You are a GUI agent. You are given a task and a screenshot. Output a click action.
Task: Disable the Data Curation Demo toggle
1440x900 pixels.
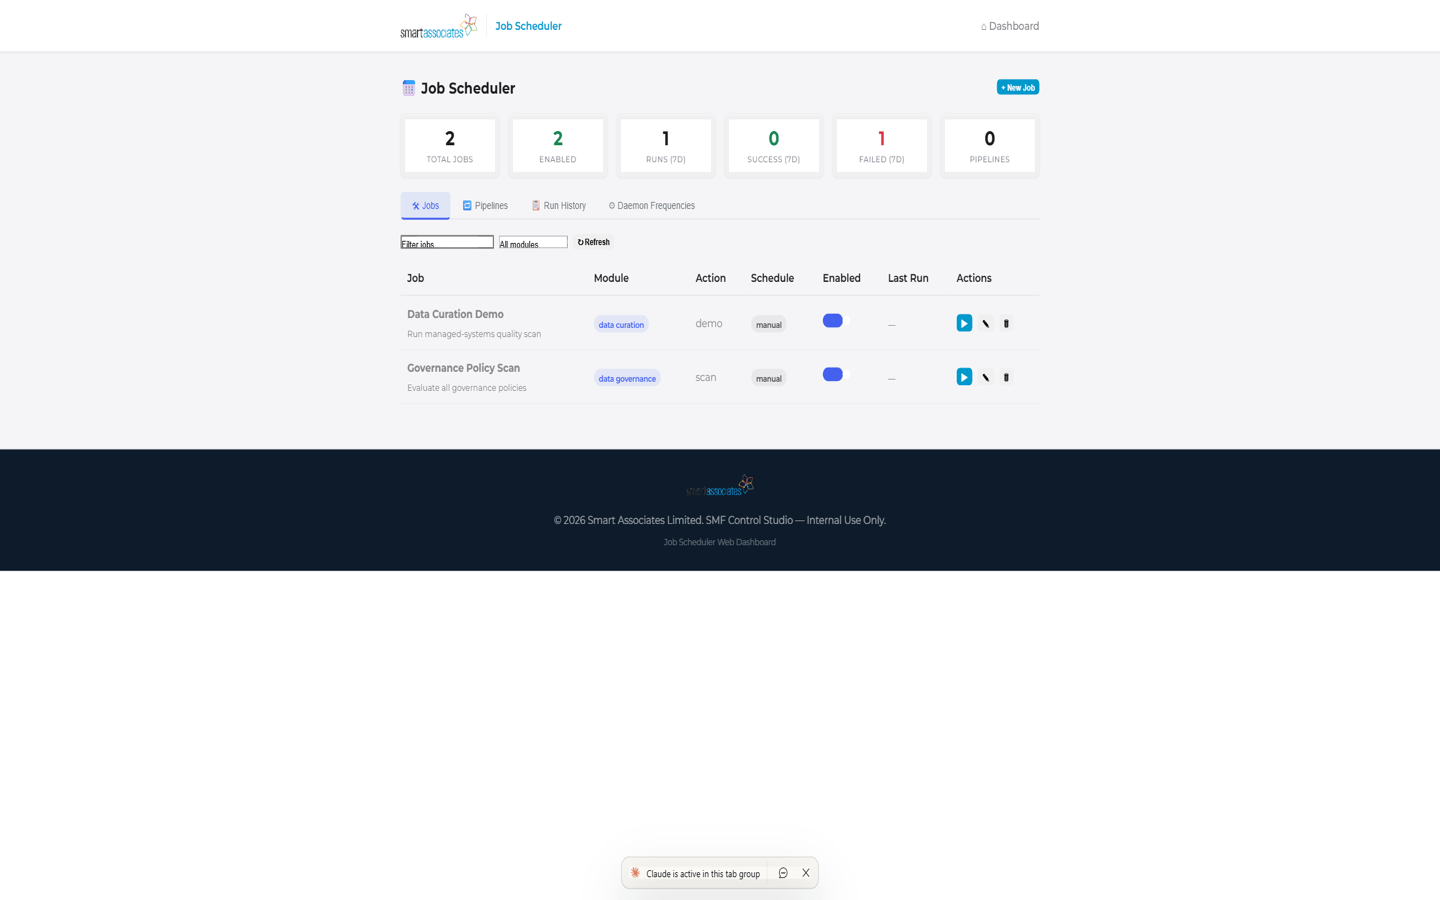833,321
